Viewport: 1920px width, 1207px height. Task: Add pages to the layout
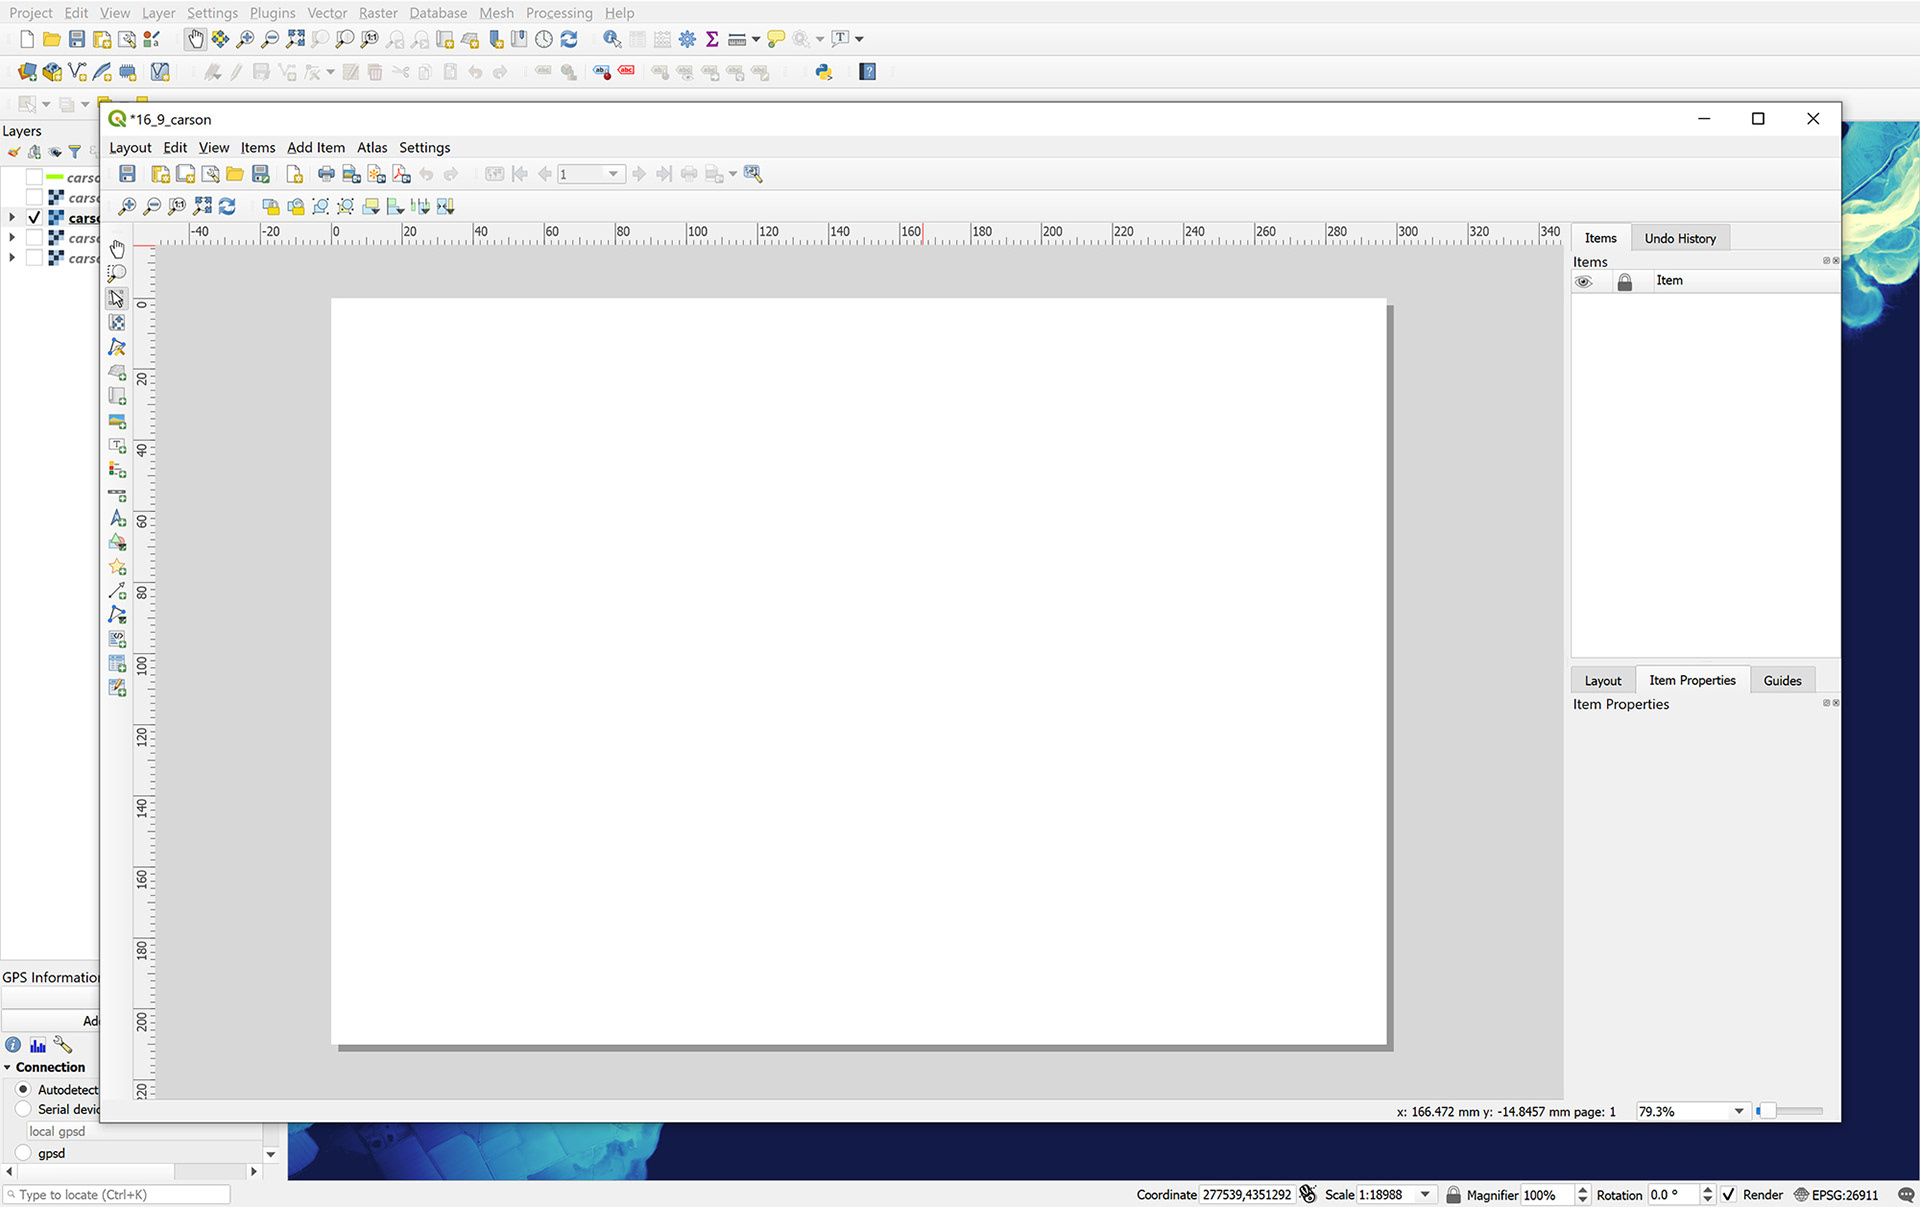[x=294, y=174]
